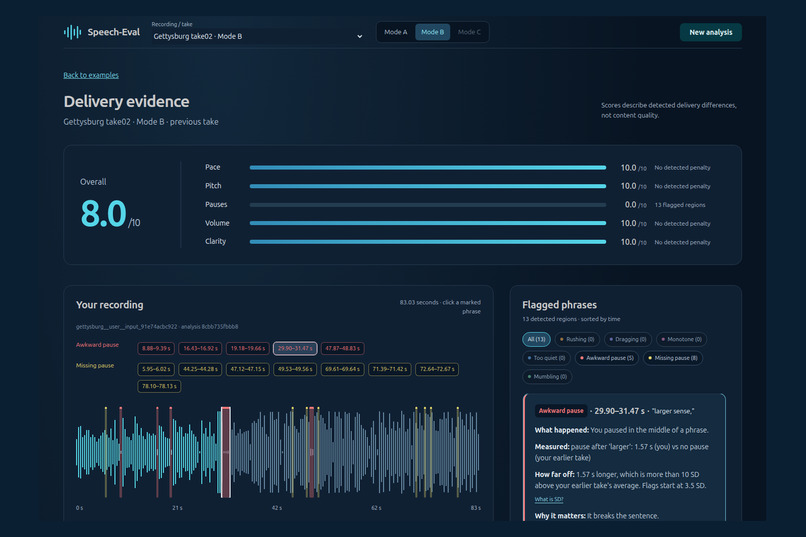Select missing pause chip 44.25–44.28 s

(200, 369)
